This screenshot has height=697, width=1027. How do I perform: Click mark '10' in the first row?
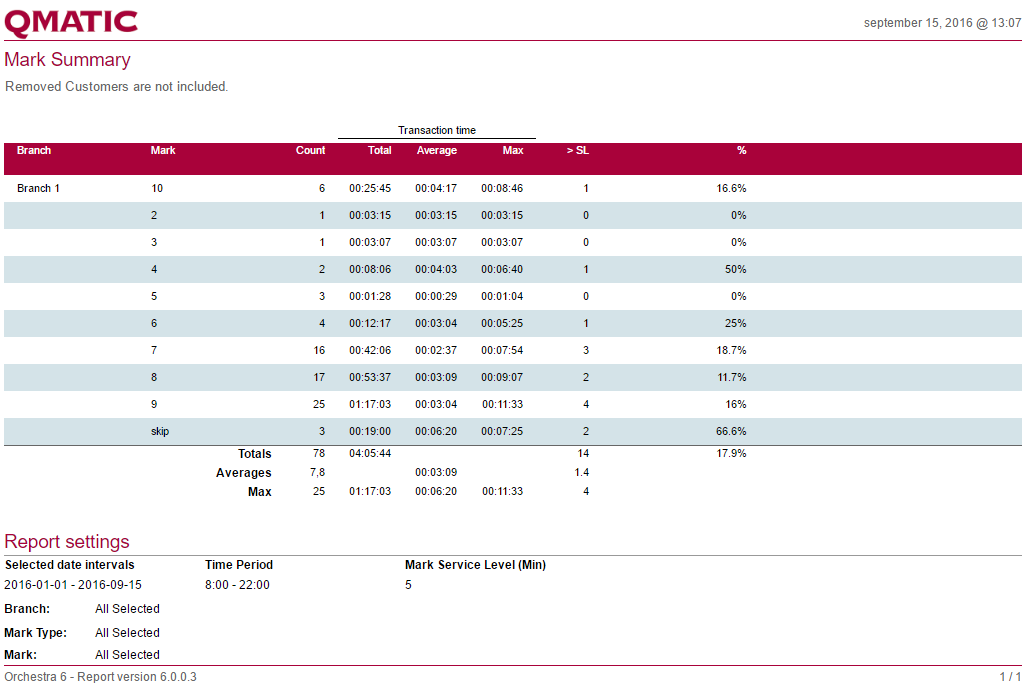click(x=157, y=189)
